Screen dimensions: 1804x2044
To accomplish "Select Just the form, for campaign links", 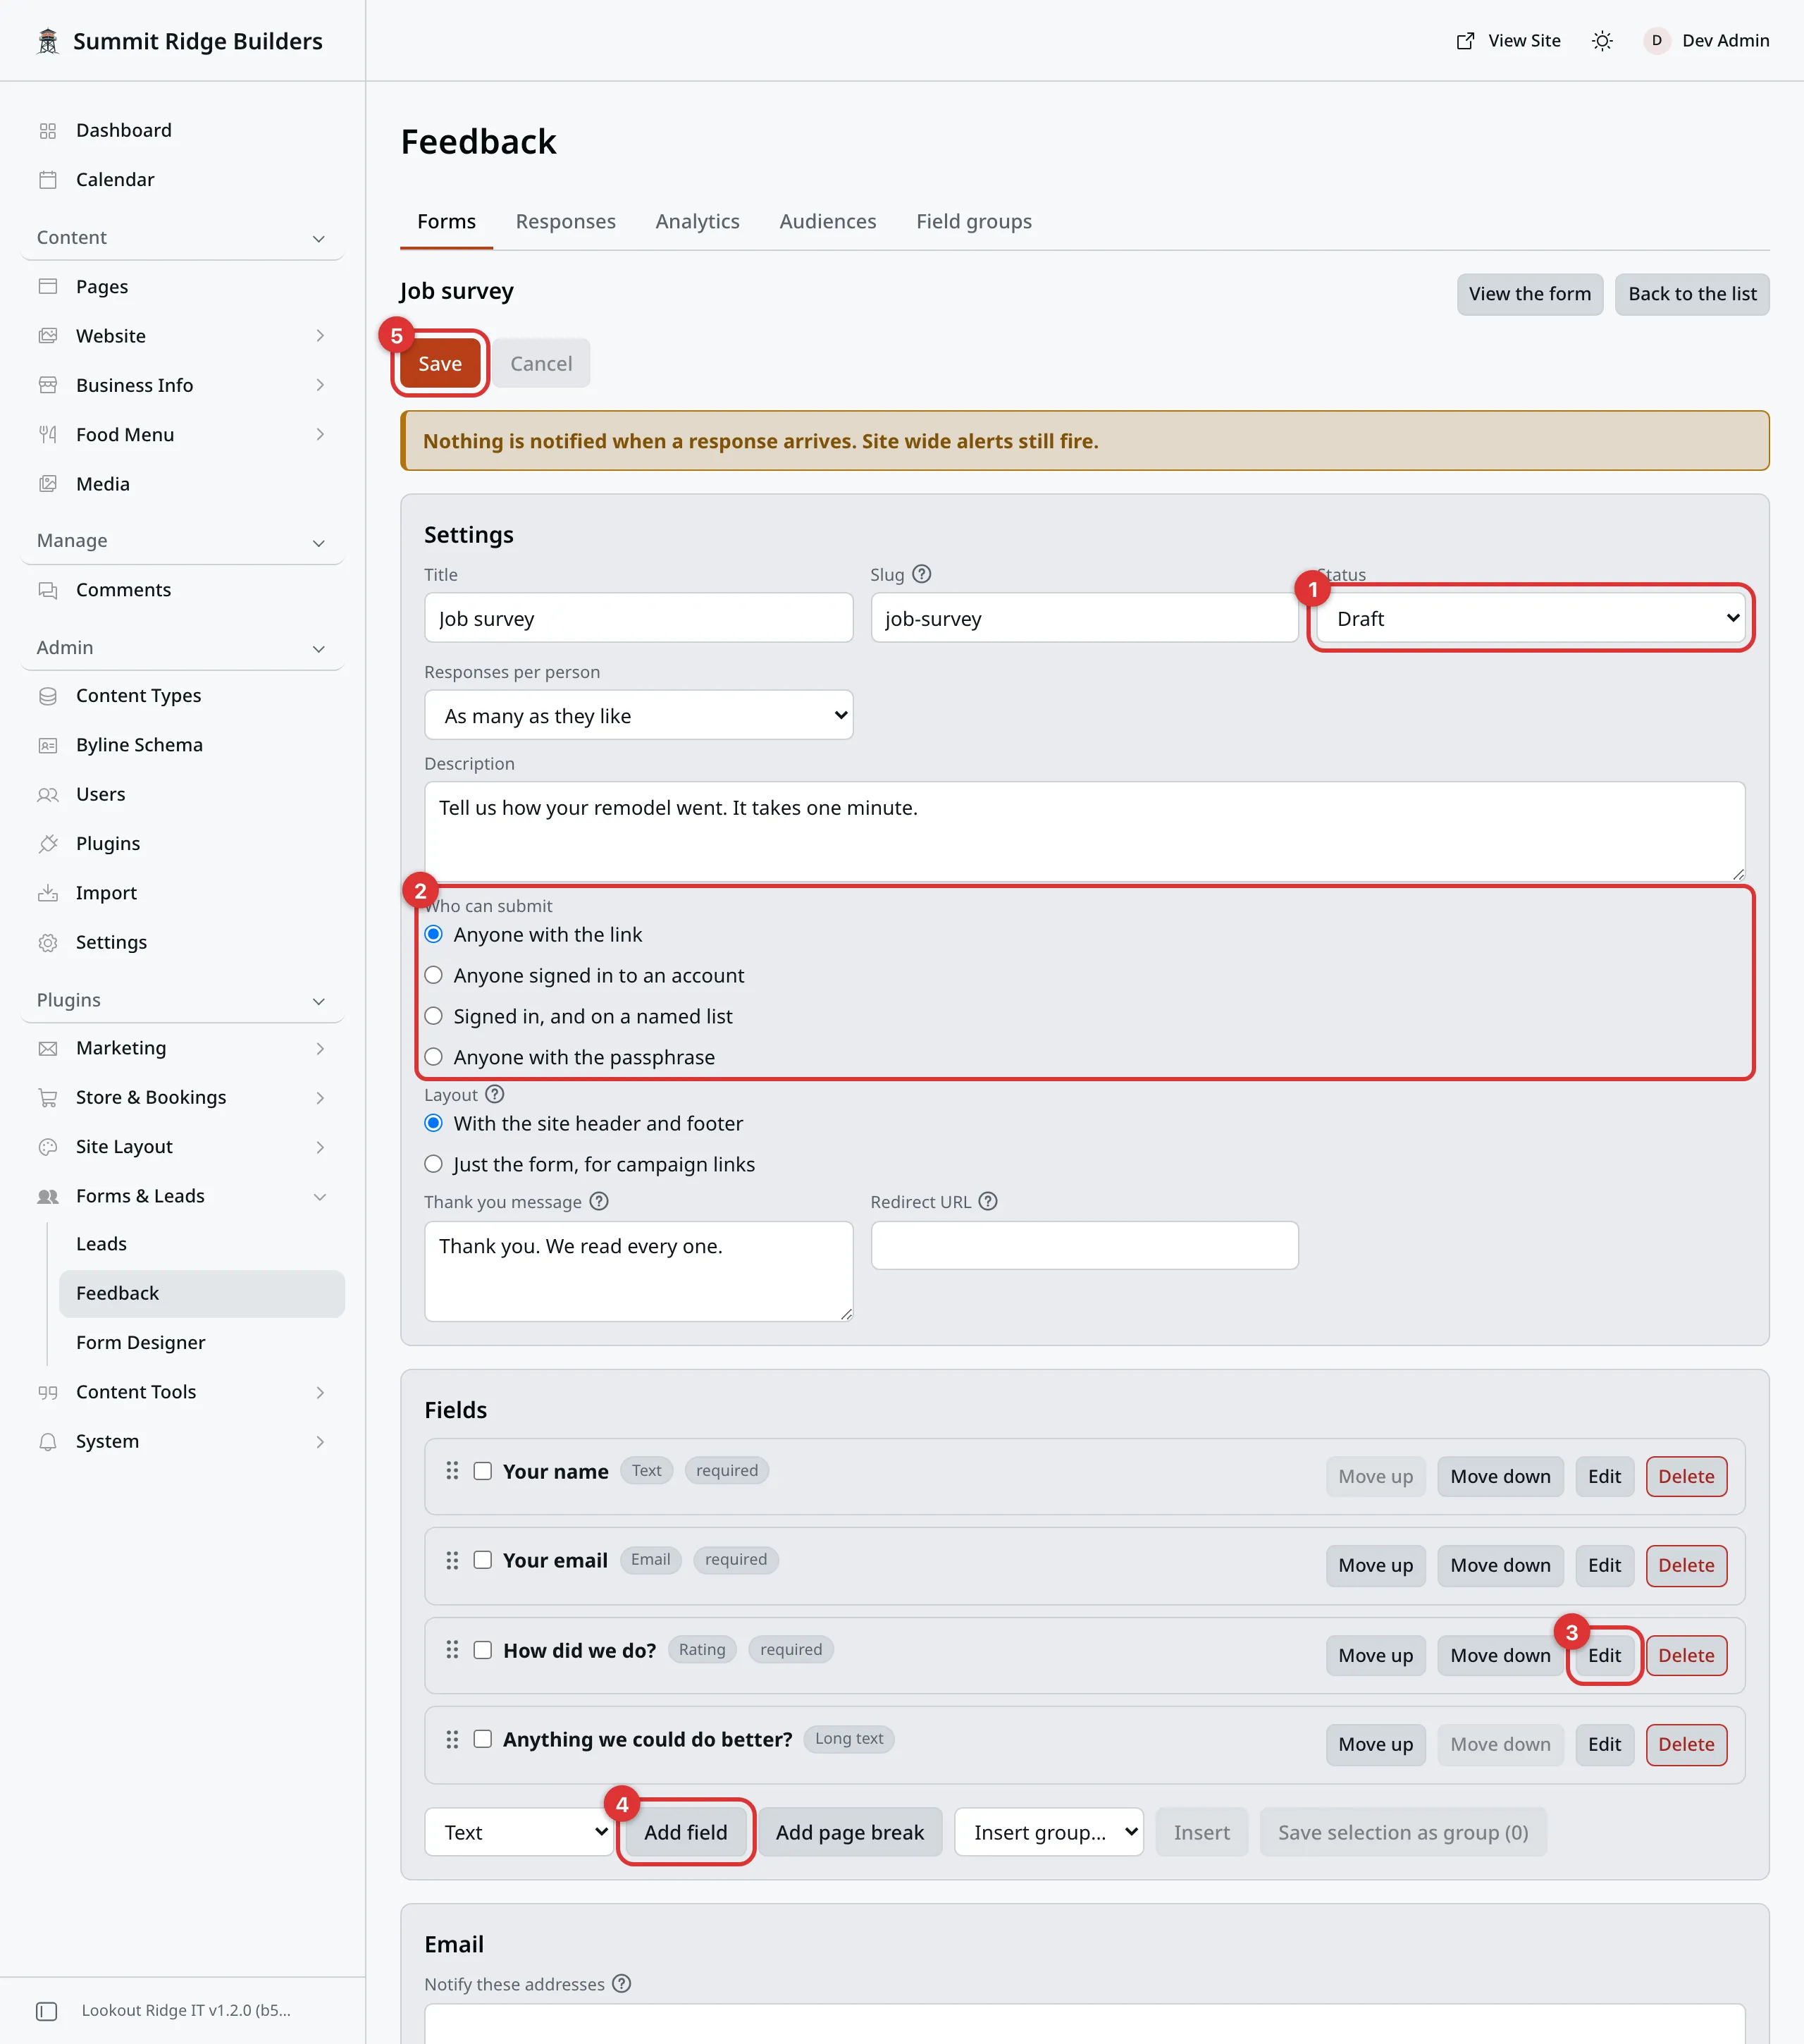I will coord(433,1164).
